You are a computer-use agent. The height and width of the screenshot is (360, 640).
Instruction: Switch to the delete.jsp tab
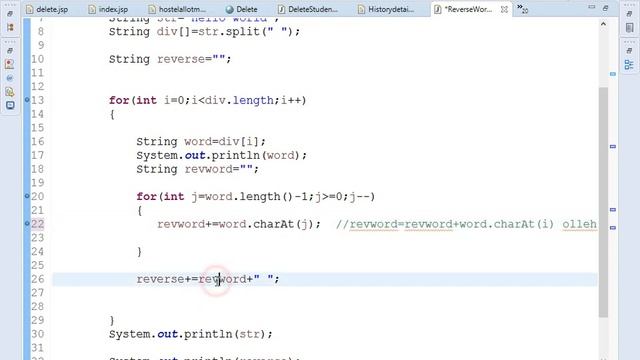click(x=47, y=9)
